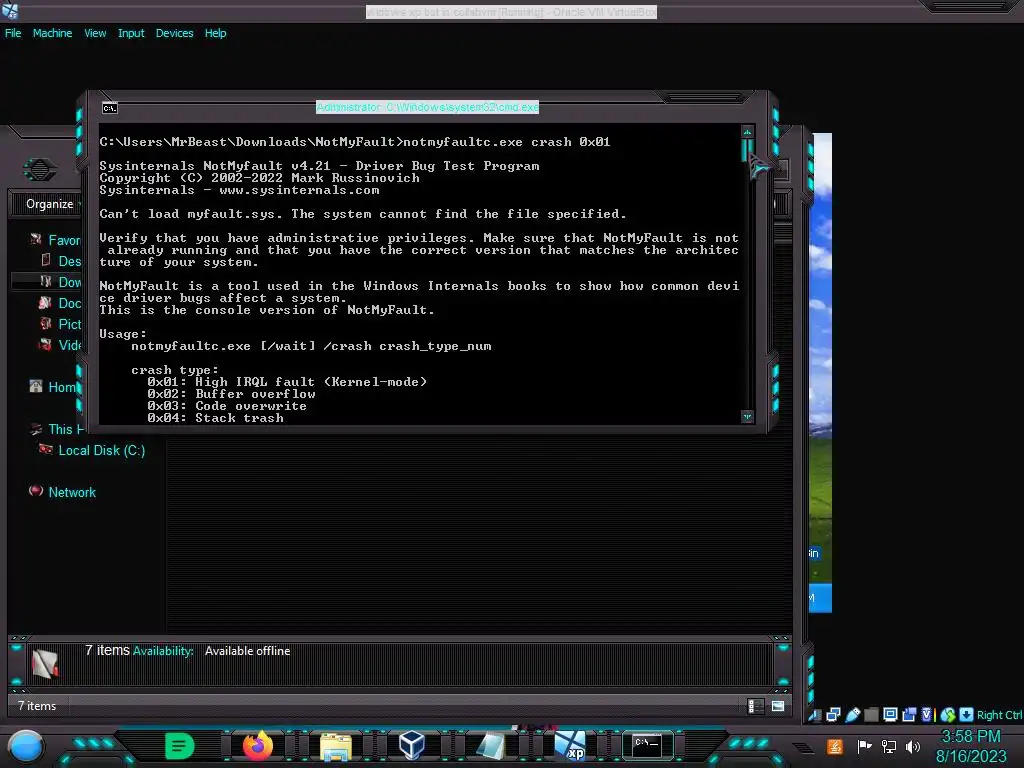Screen dimensions: 1024x768
Task: Click '0x02: Buffer overflow' console line
Action: [231, 394]
